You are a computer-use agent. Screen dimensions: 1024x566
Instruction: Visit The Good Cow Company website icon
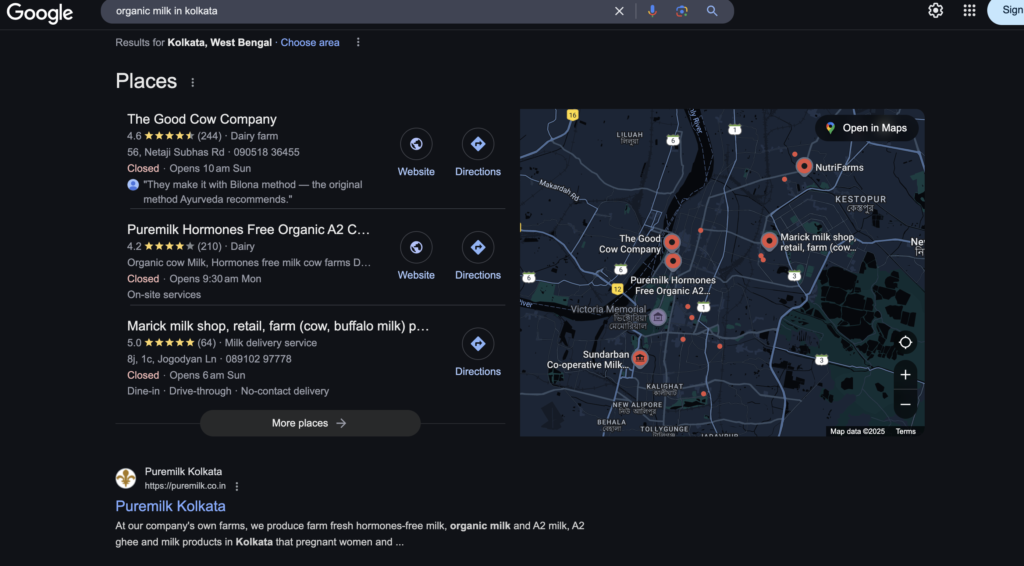point(416,144)
